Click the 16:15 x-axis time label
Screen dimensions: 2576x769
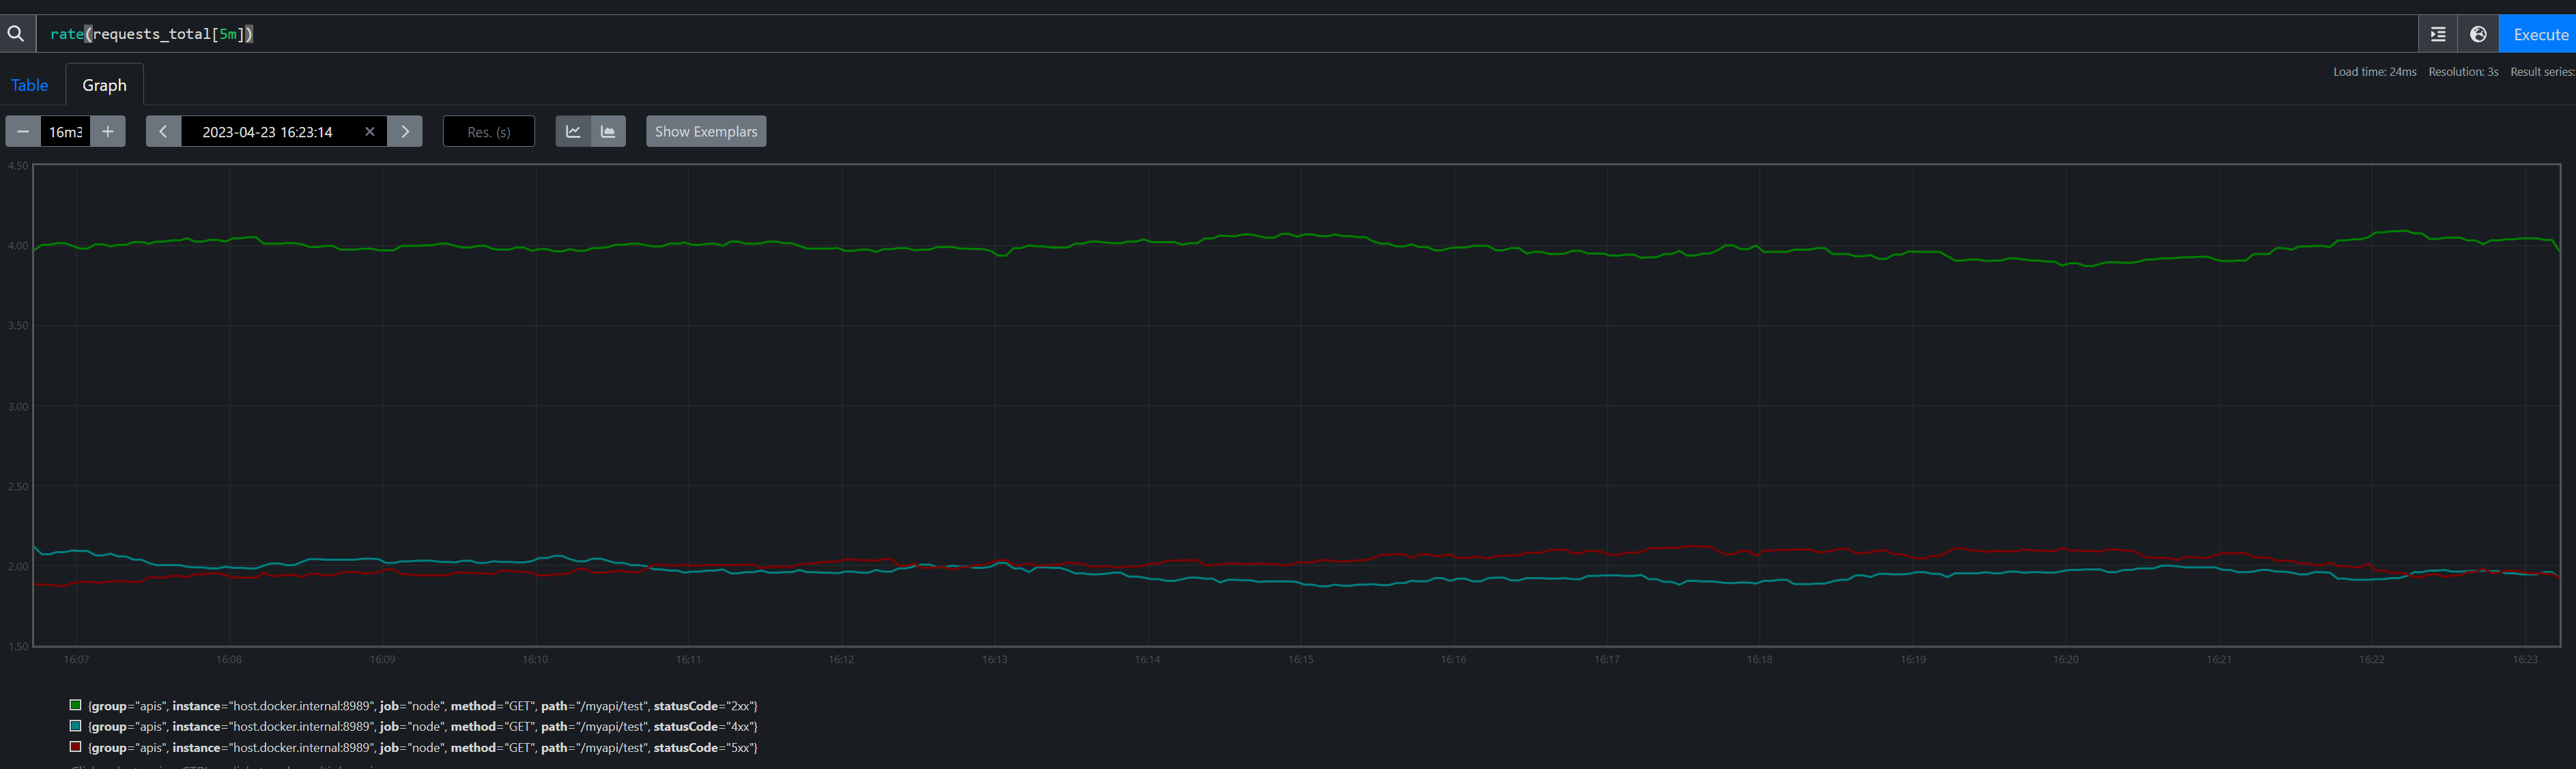[x=1301, y=659]
